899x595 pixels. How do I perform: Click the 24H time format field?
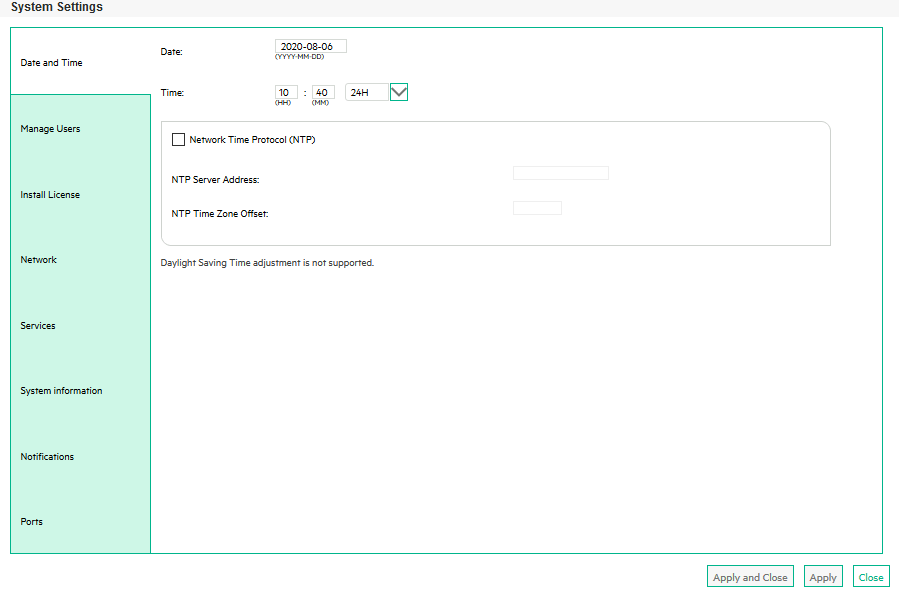pyautogui.click(x=367, y=92)
